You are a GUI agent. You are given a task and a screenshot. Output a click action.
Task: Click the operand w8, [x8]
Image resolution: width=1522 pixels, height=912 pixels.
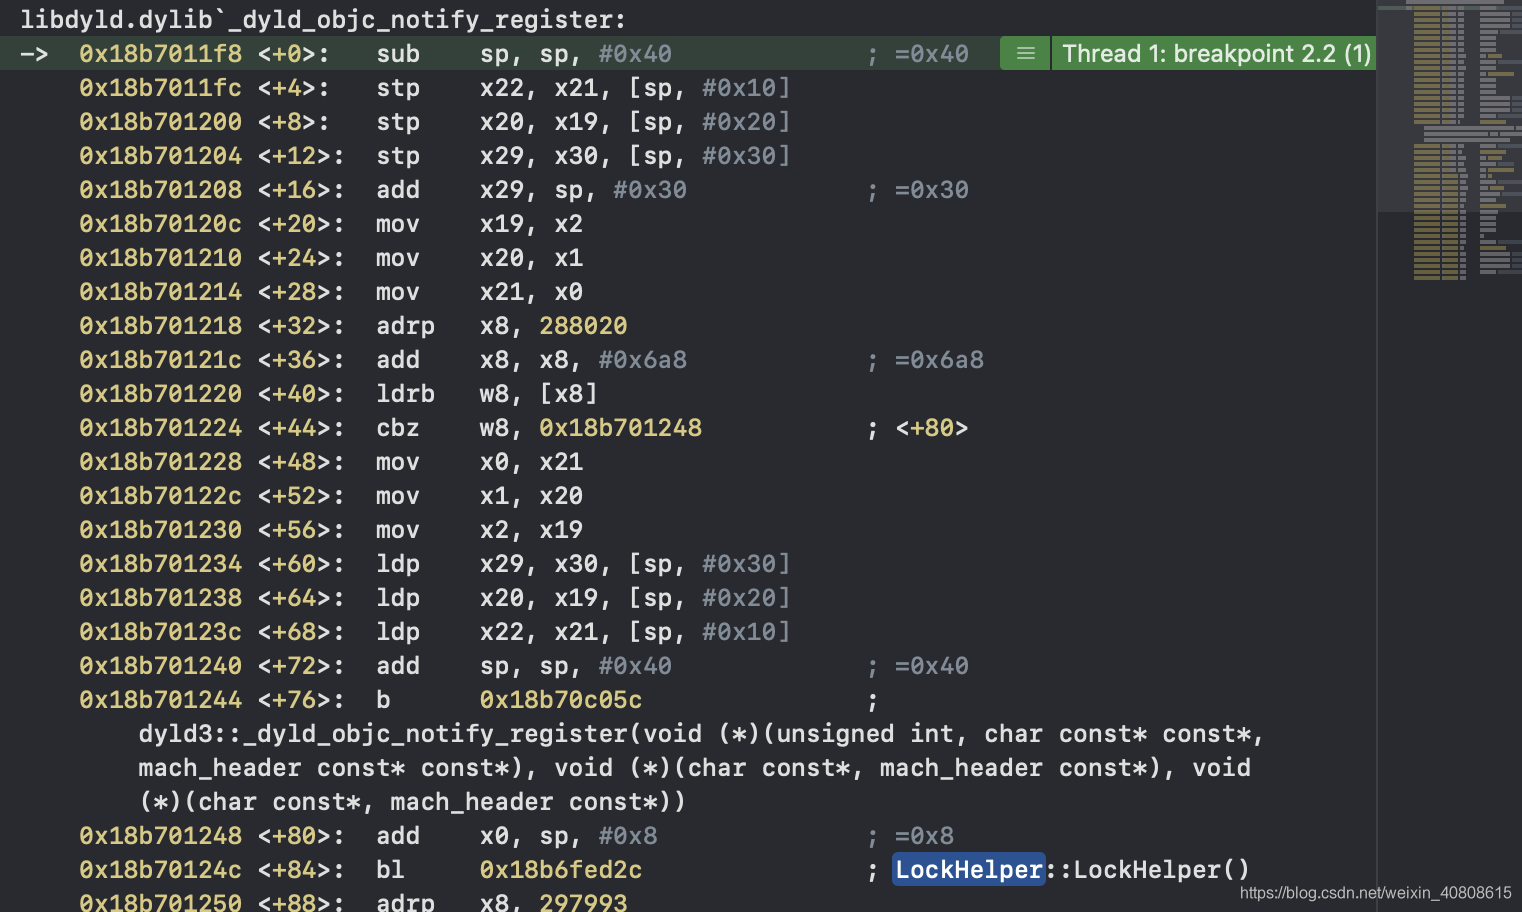coord(538,394)
